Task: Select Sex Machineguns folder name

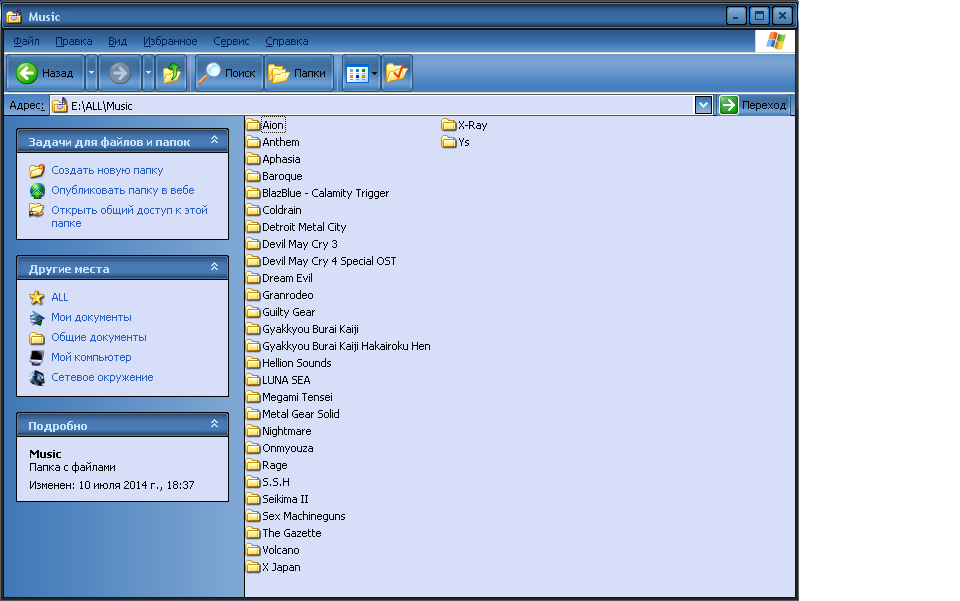Action: click(304, 517)
